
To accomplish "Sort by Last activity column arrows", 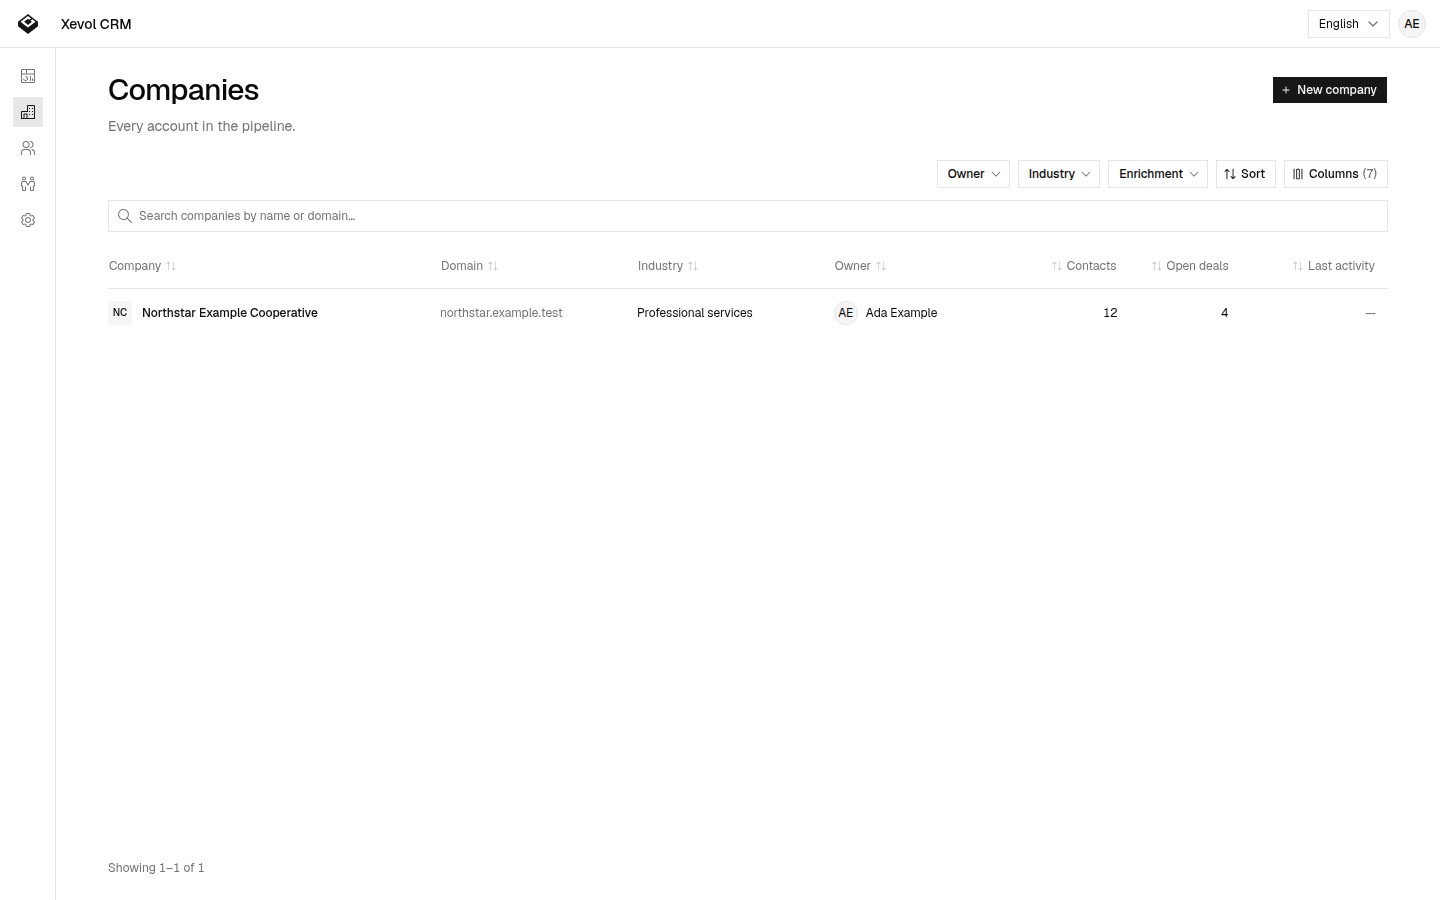I will 1298,266.
